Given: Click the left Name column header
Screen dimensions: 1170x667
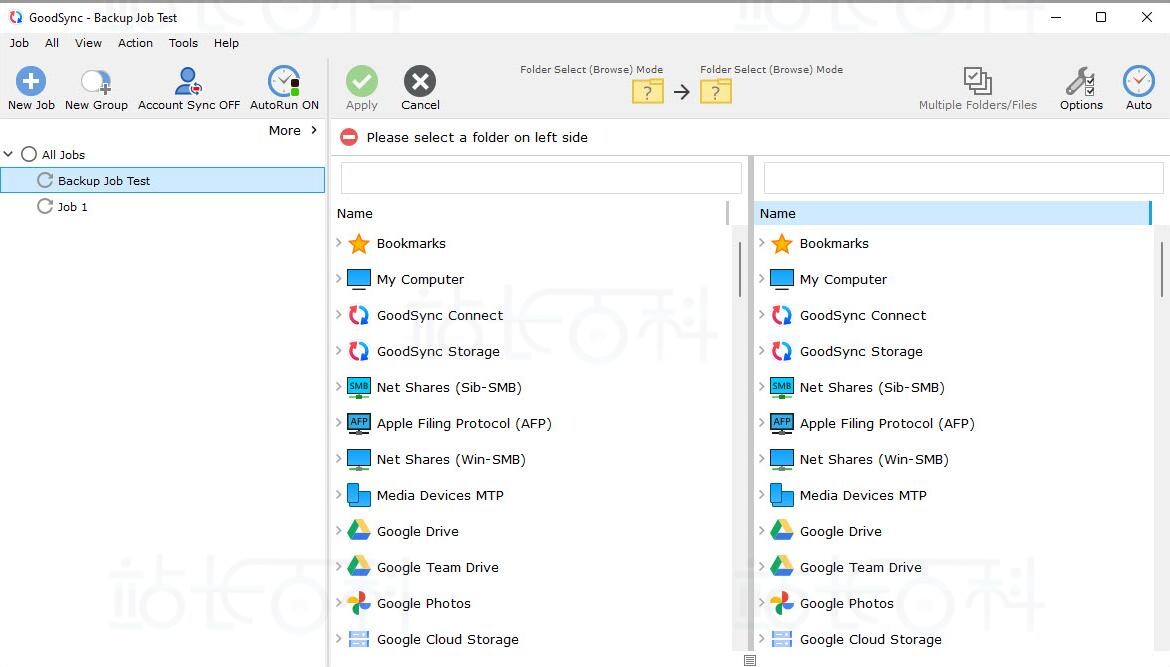Looking at the screenshot, I should (531, 213).
